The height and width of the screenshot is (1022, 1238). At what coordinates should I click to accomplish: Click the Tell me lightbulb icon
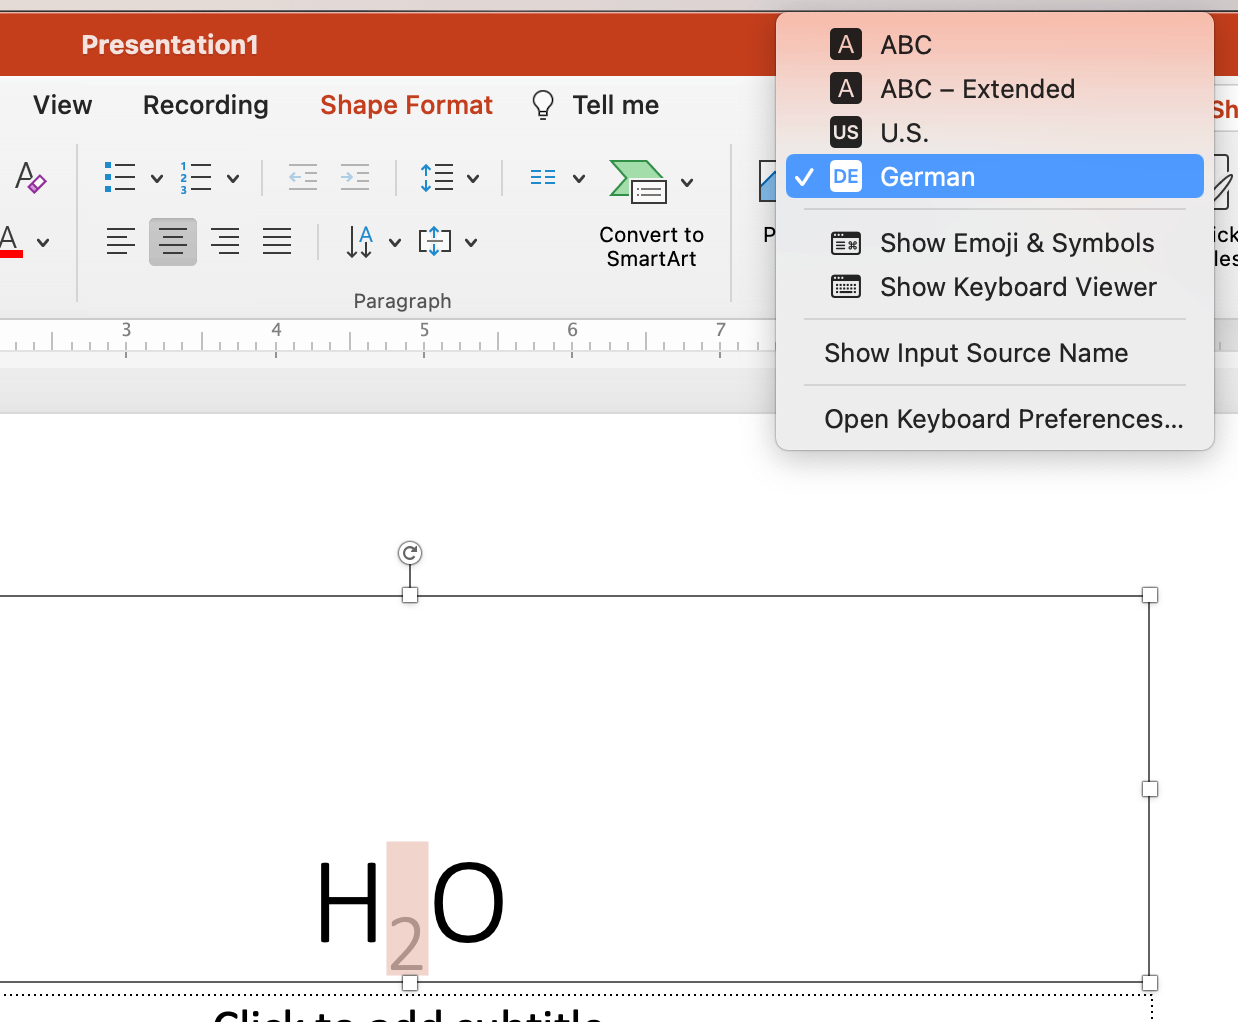coord(543,105)
